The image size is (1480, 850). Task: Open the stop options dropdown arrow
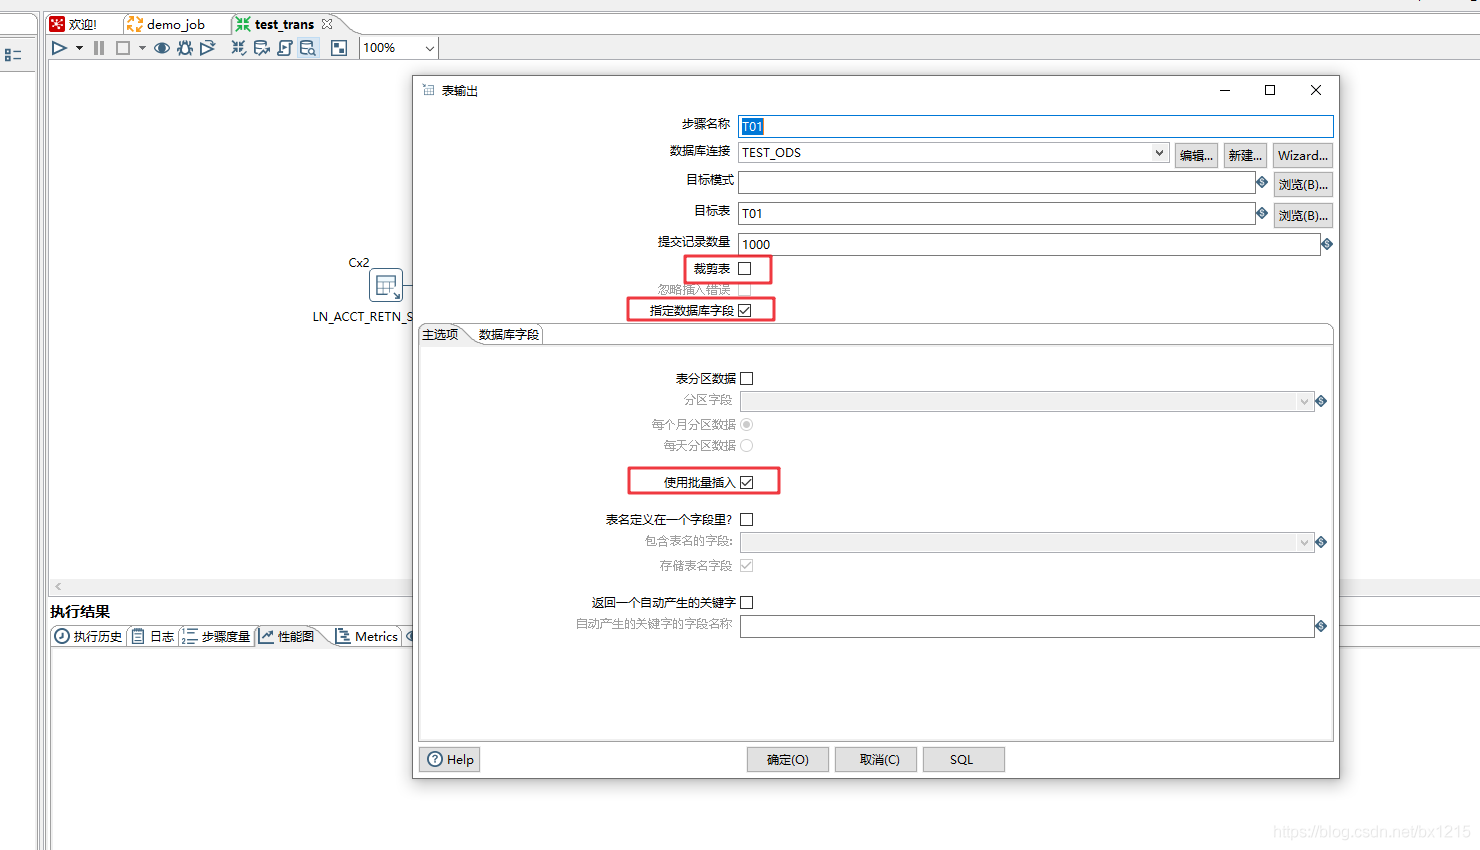click(x=142, y=48)
